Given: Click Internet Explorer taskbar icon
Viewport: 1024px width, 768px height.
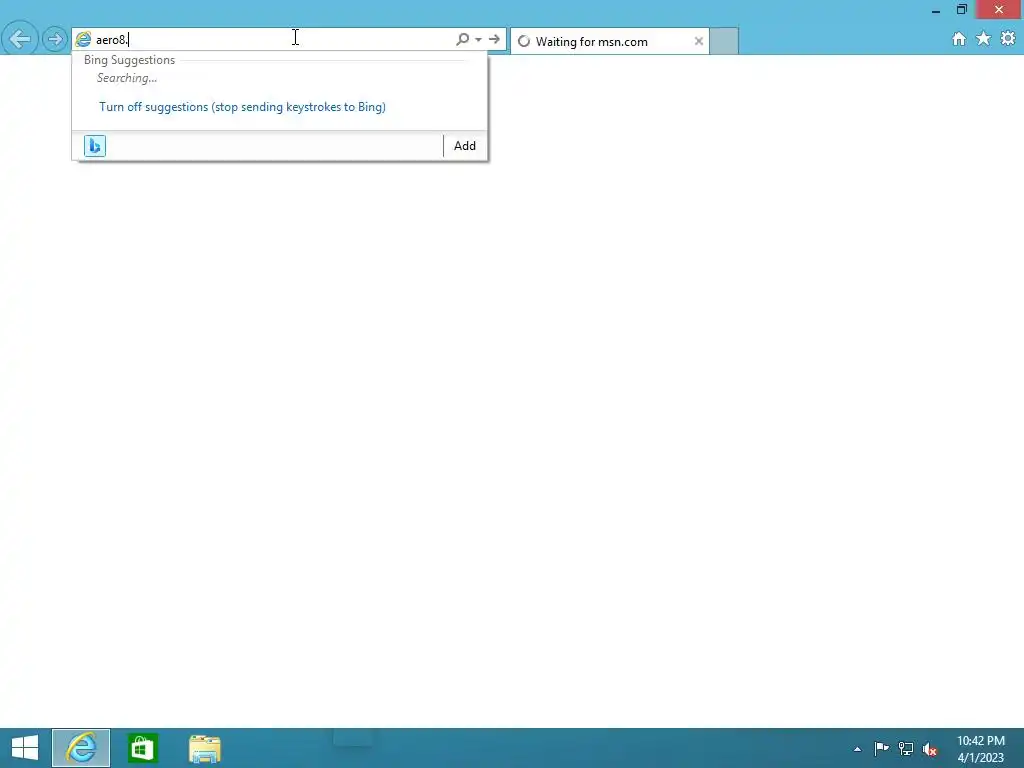Looking at the screenshot, I should click(81, 748).
